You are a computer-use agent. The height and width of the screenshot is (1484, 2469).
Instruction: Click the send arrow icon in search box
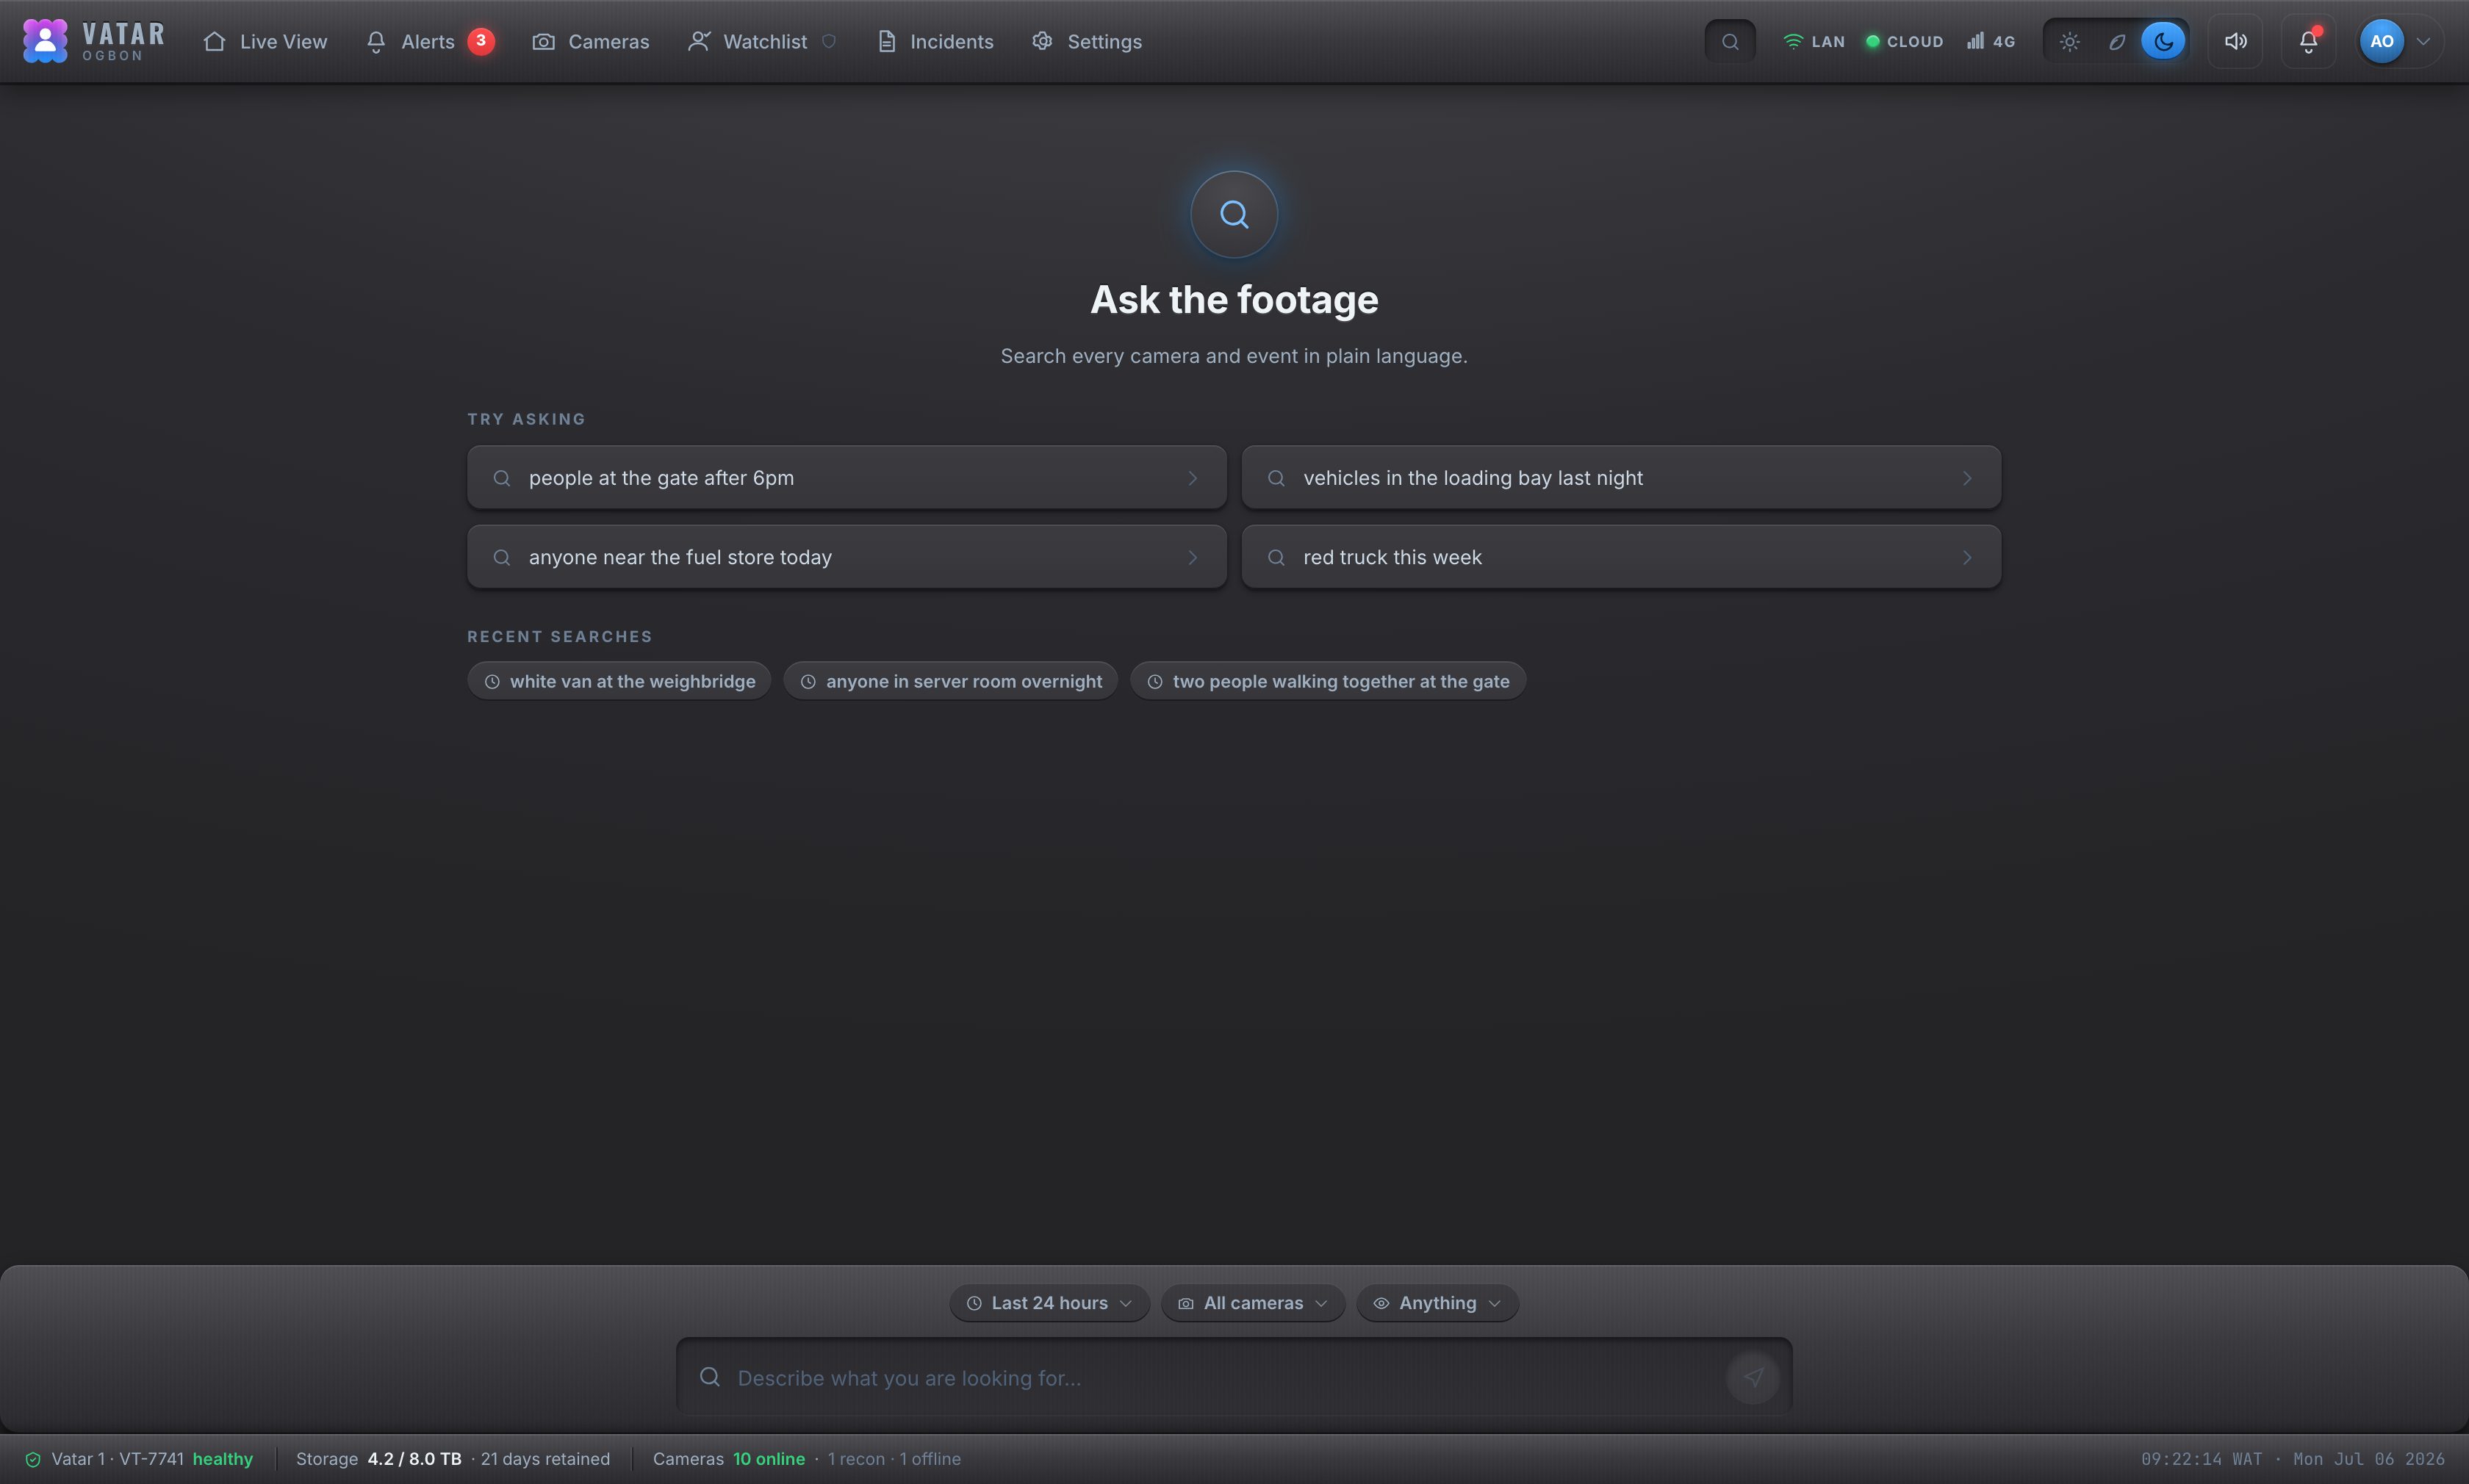[1753, 1377]
